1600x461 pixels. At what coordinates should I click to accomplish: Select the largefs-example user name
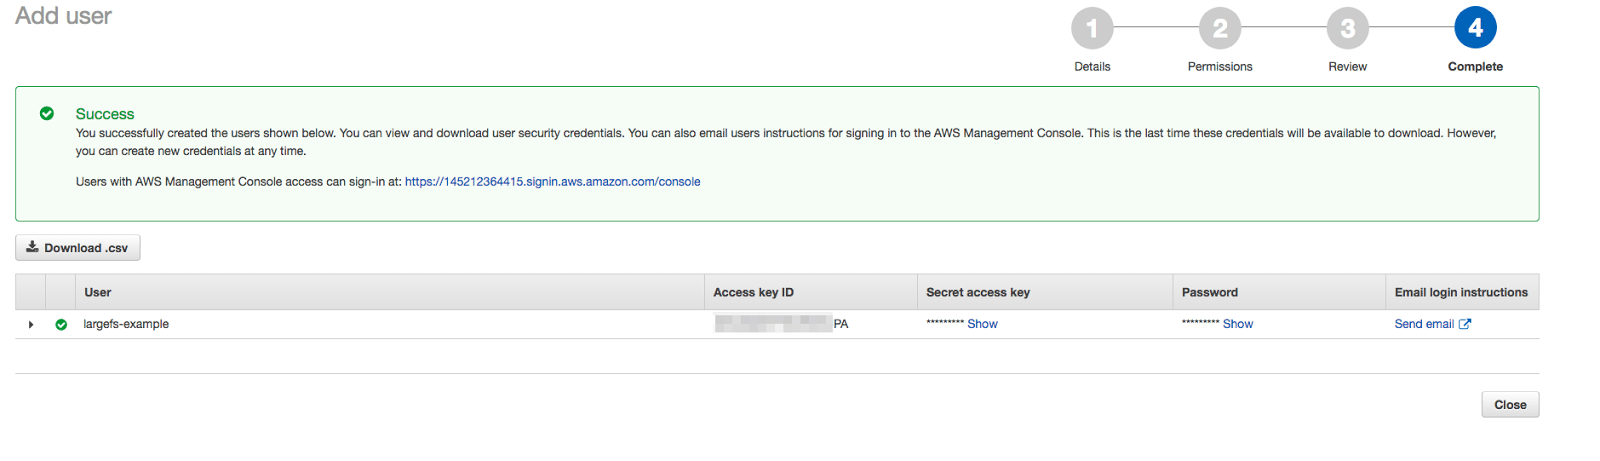click(x=126, y=324)
